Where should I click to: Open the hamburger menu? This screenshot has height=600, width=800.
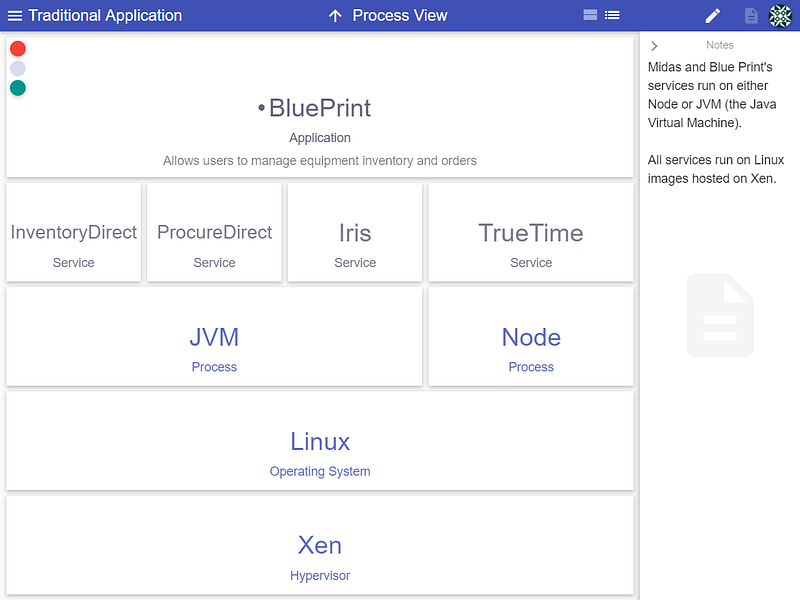[15, 16]
